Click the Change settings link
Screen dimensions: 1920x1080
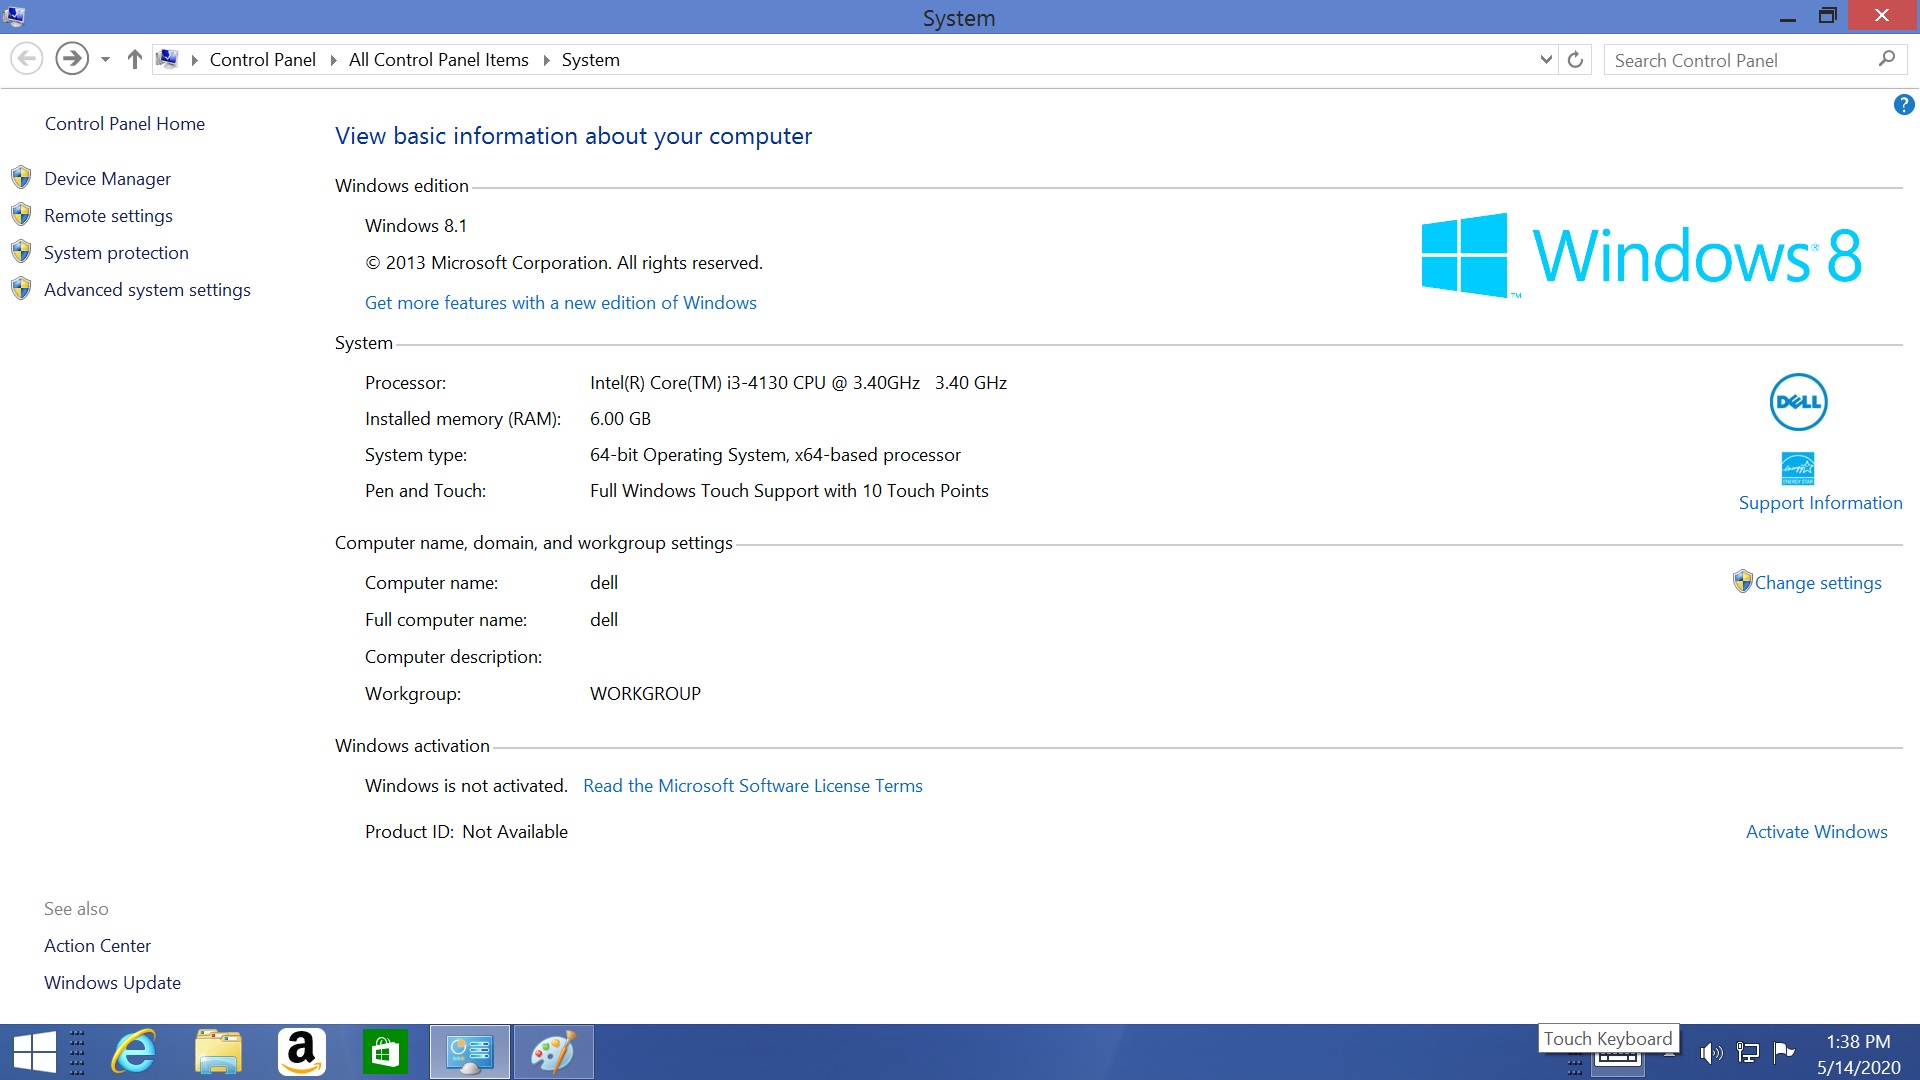click(1817, 583)
